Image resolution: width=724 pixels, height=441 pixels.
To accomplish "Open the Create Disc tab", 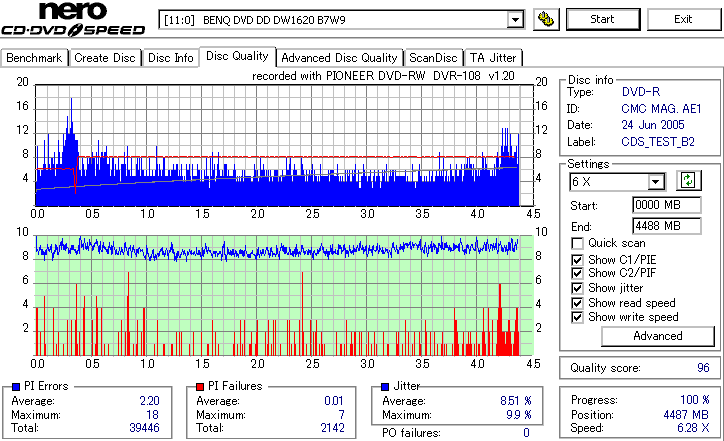I will tap(105, 58).
